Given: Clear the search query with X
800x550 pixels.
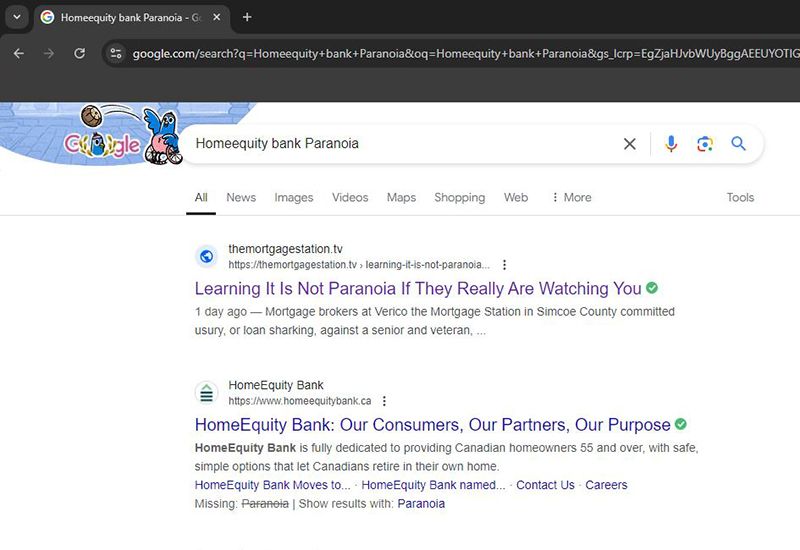Looking at the screenshot, I should click(x=630, y=144).
